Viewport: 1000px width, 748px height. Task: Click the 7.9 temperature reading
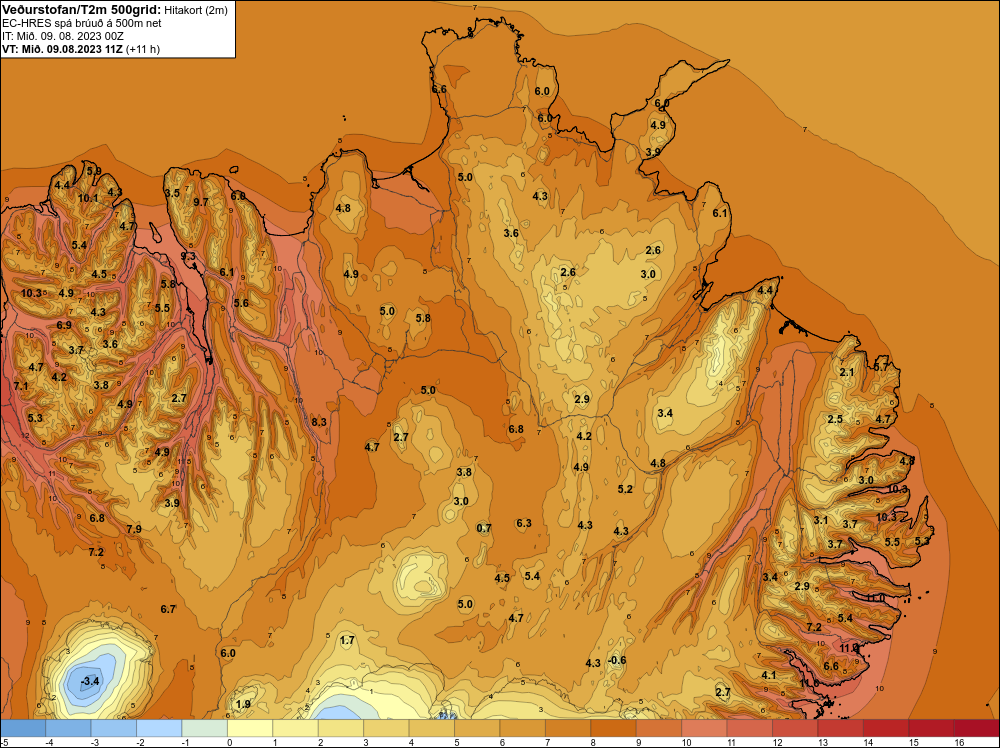134,529
